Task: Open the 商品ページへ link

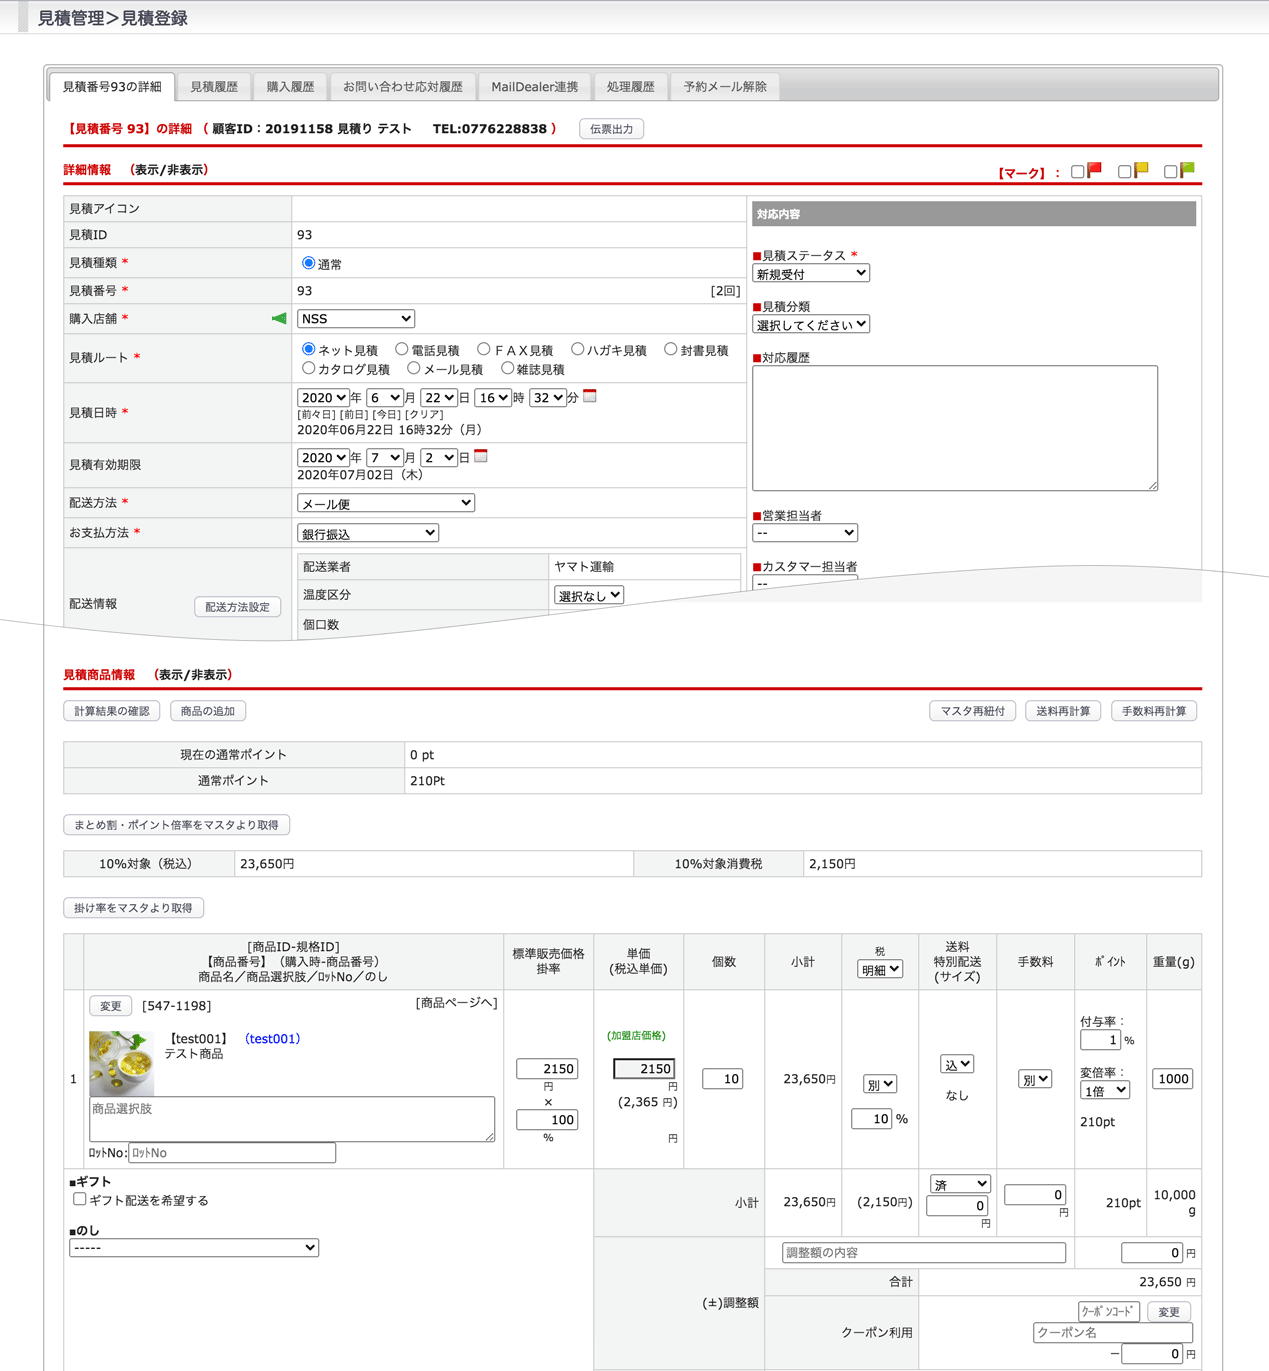Action: coord(456,1003)
